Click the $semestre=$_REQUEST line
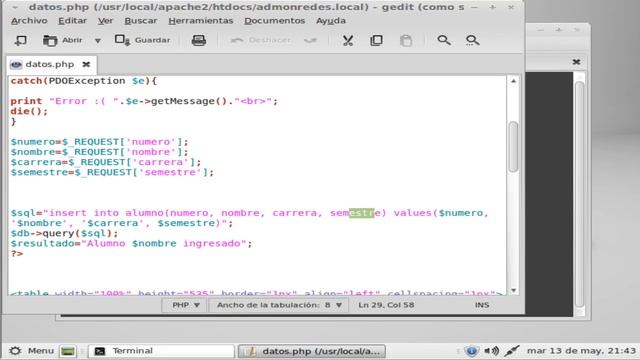The width and height of the screenshot is (640, 360). click(x=112, y=172)
